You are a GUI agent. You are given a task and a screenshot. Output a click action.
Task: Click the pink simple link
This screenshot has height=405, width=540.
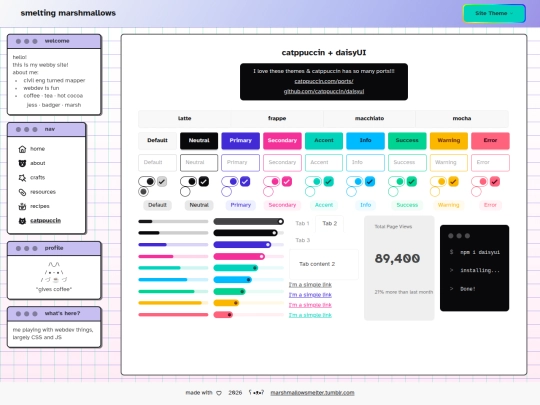coord(310,305)
